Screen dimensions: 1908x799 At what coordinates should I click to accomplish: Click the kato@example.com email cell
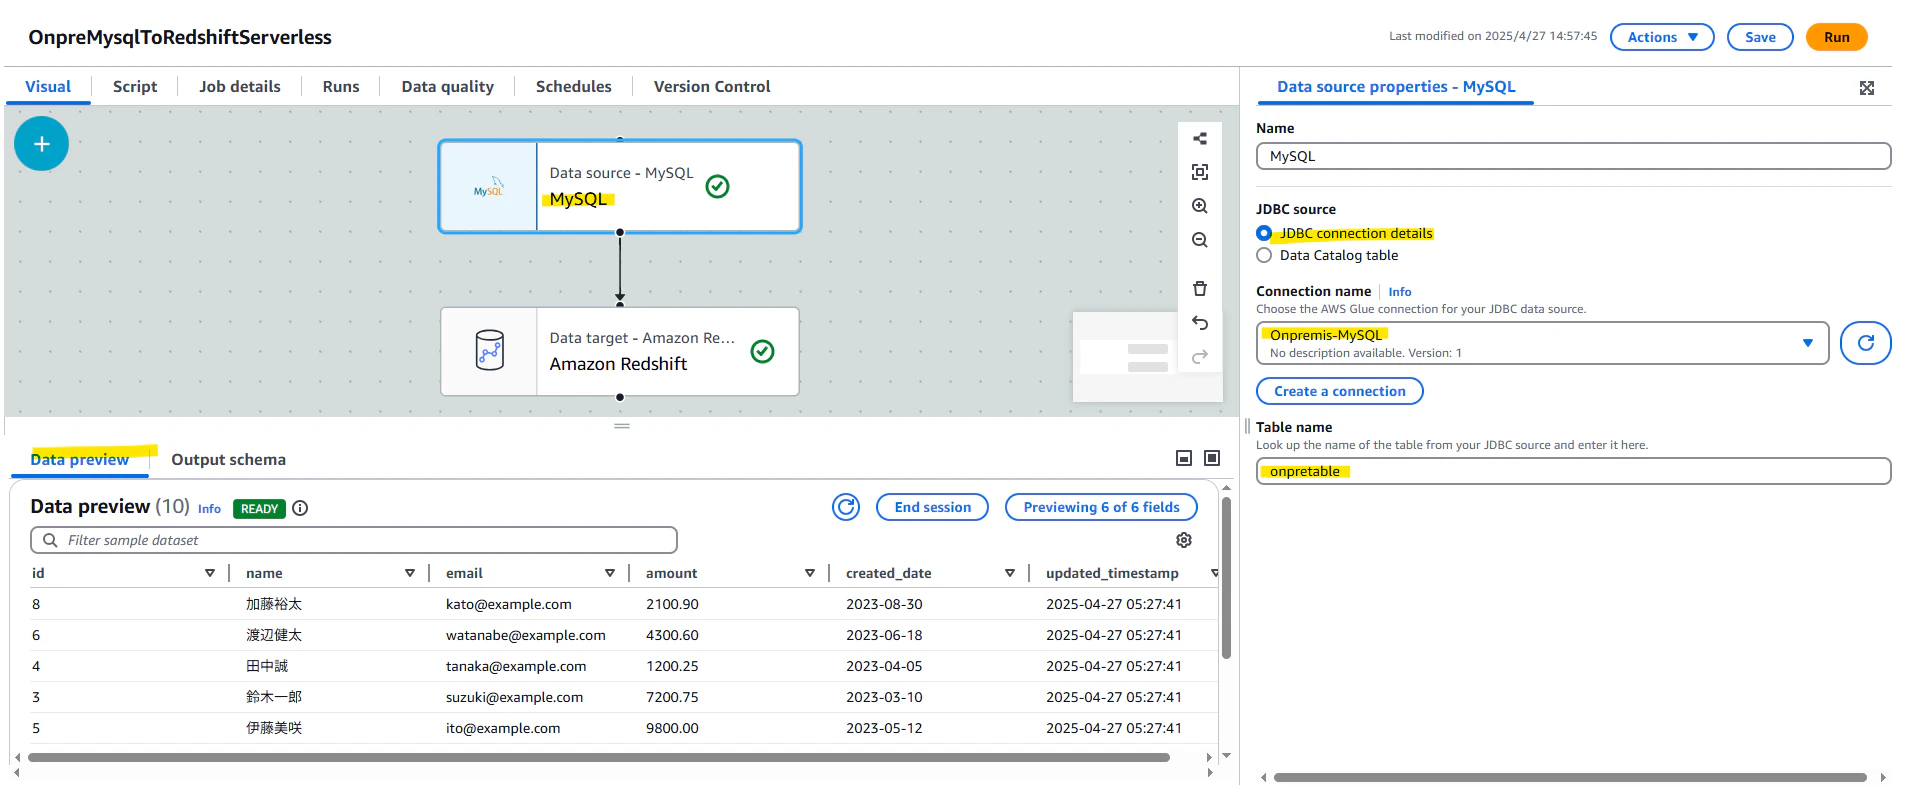tap(509, 604)
